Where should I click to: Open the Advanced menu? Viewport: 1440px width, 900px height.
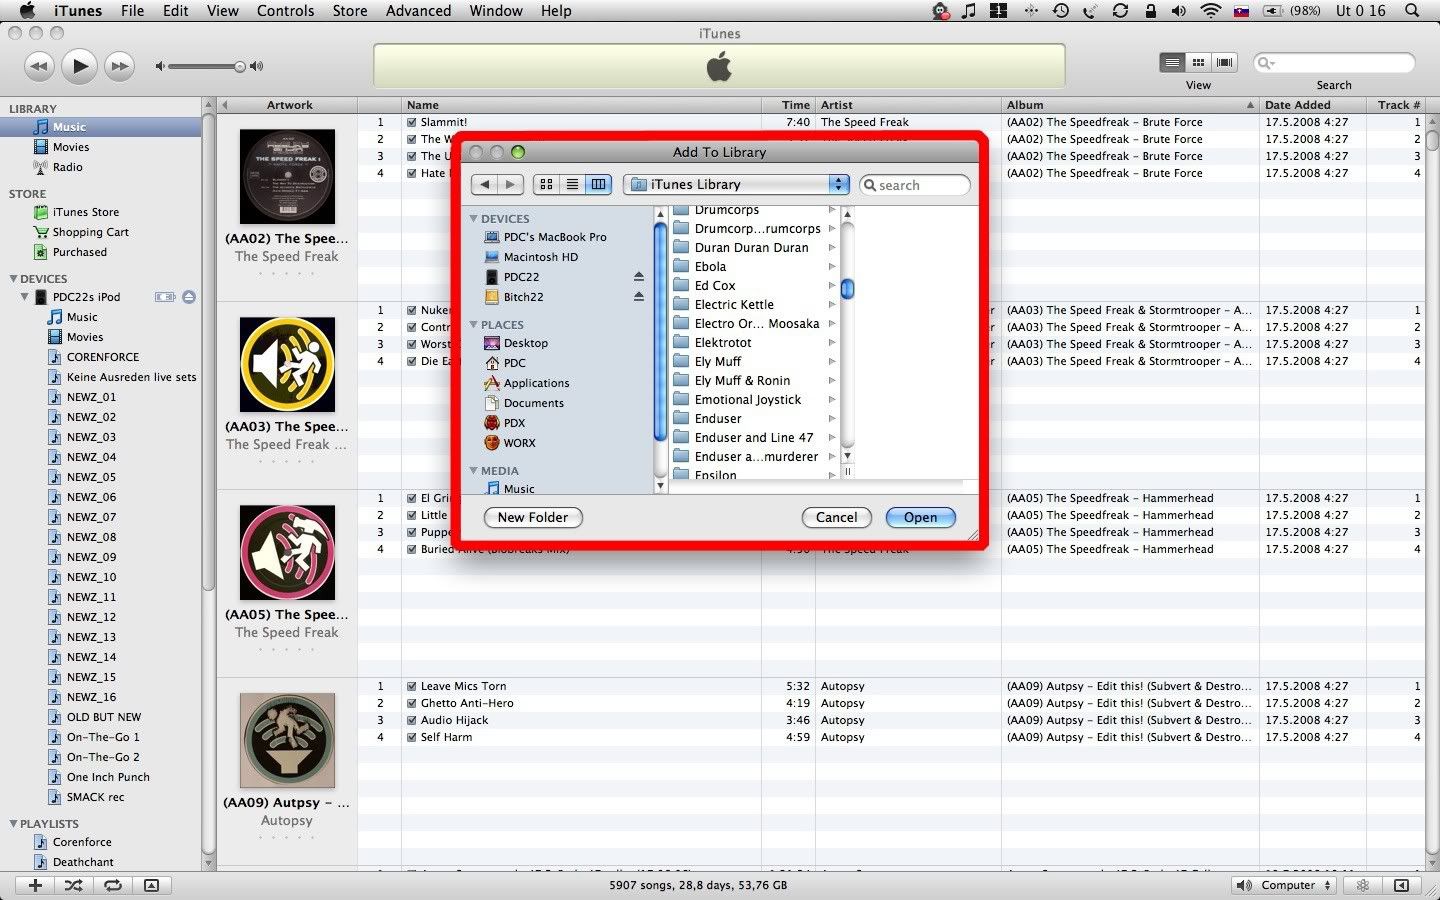coord(418,11)
